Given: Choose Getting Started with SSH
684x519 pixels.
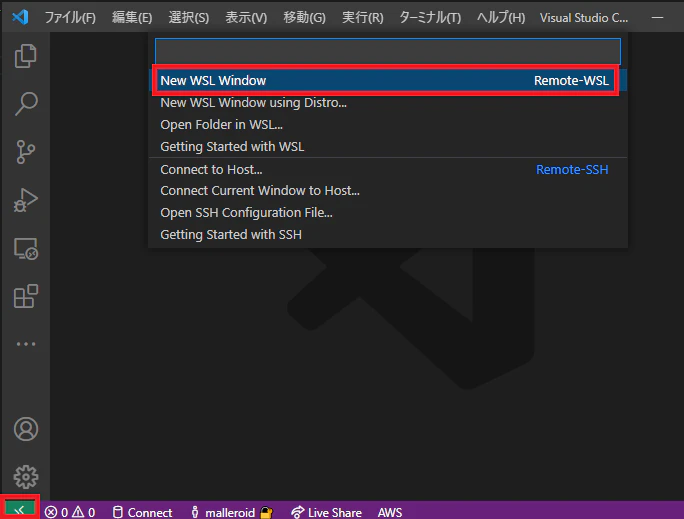Looking at the screenshot, I should point(388,235).
